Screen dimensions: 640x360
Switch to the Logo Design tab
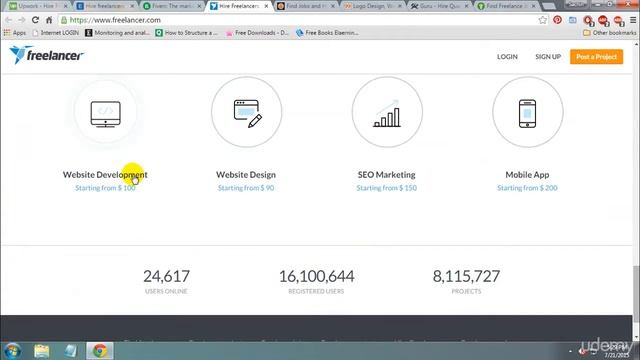[x=373, y=6]
